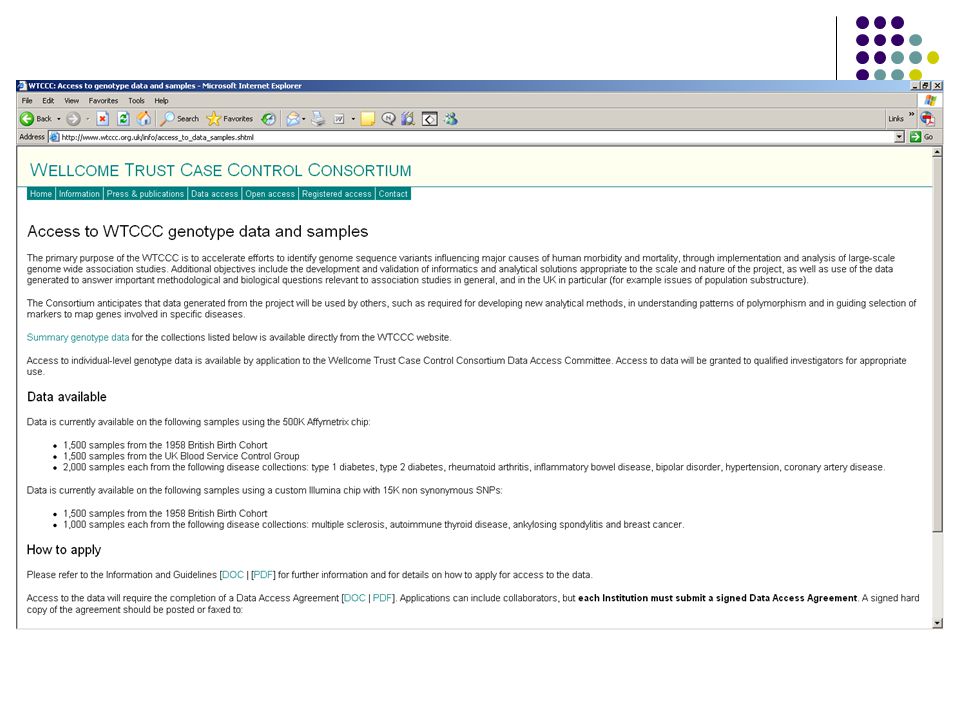Click the Links toolbar label
Viewport: 960px width, 720px height.
tap(896, 119)
